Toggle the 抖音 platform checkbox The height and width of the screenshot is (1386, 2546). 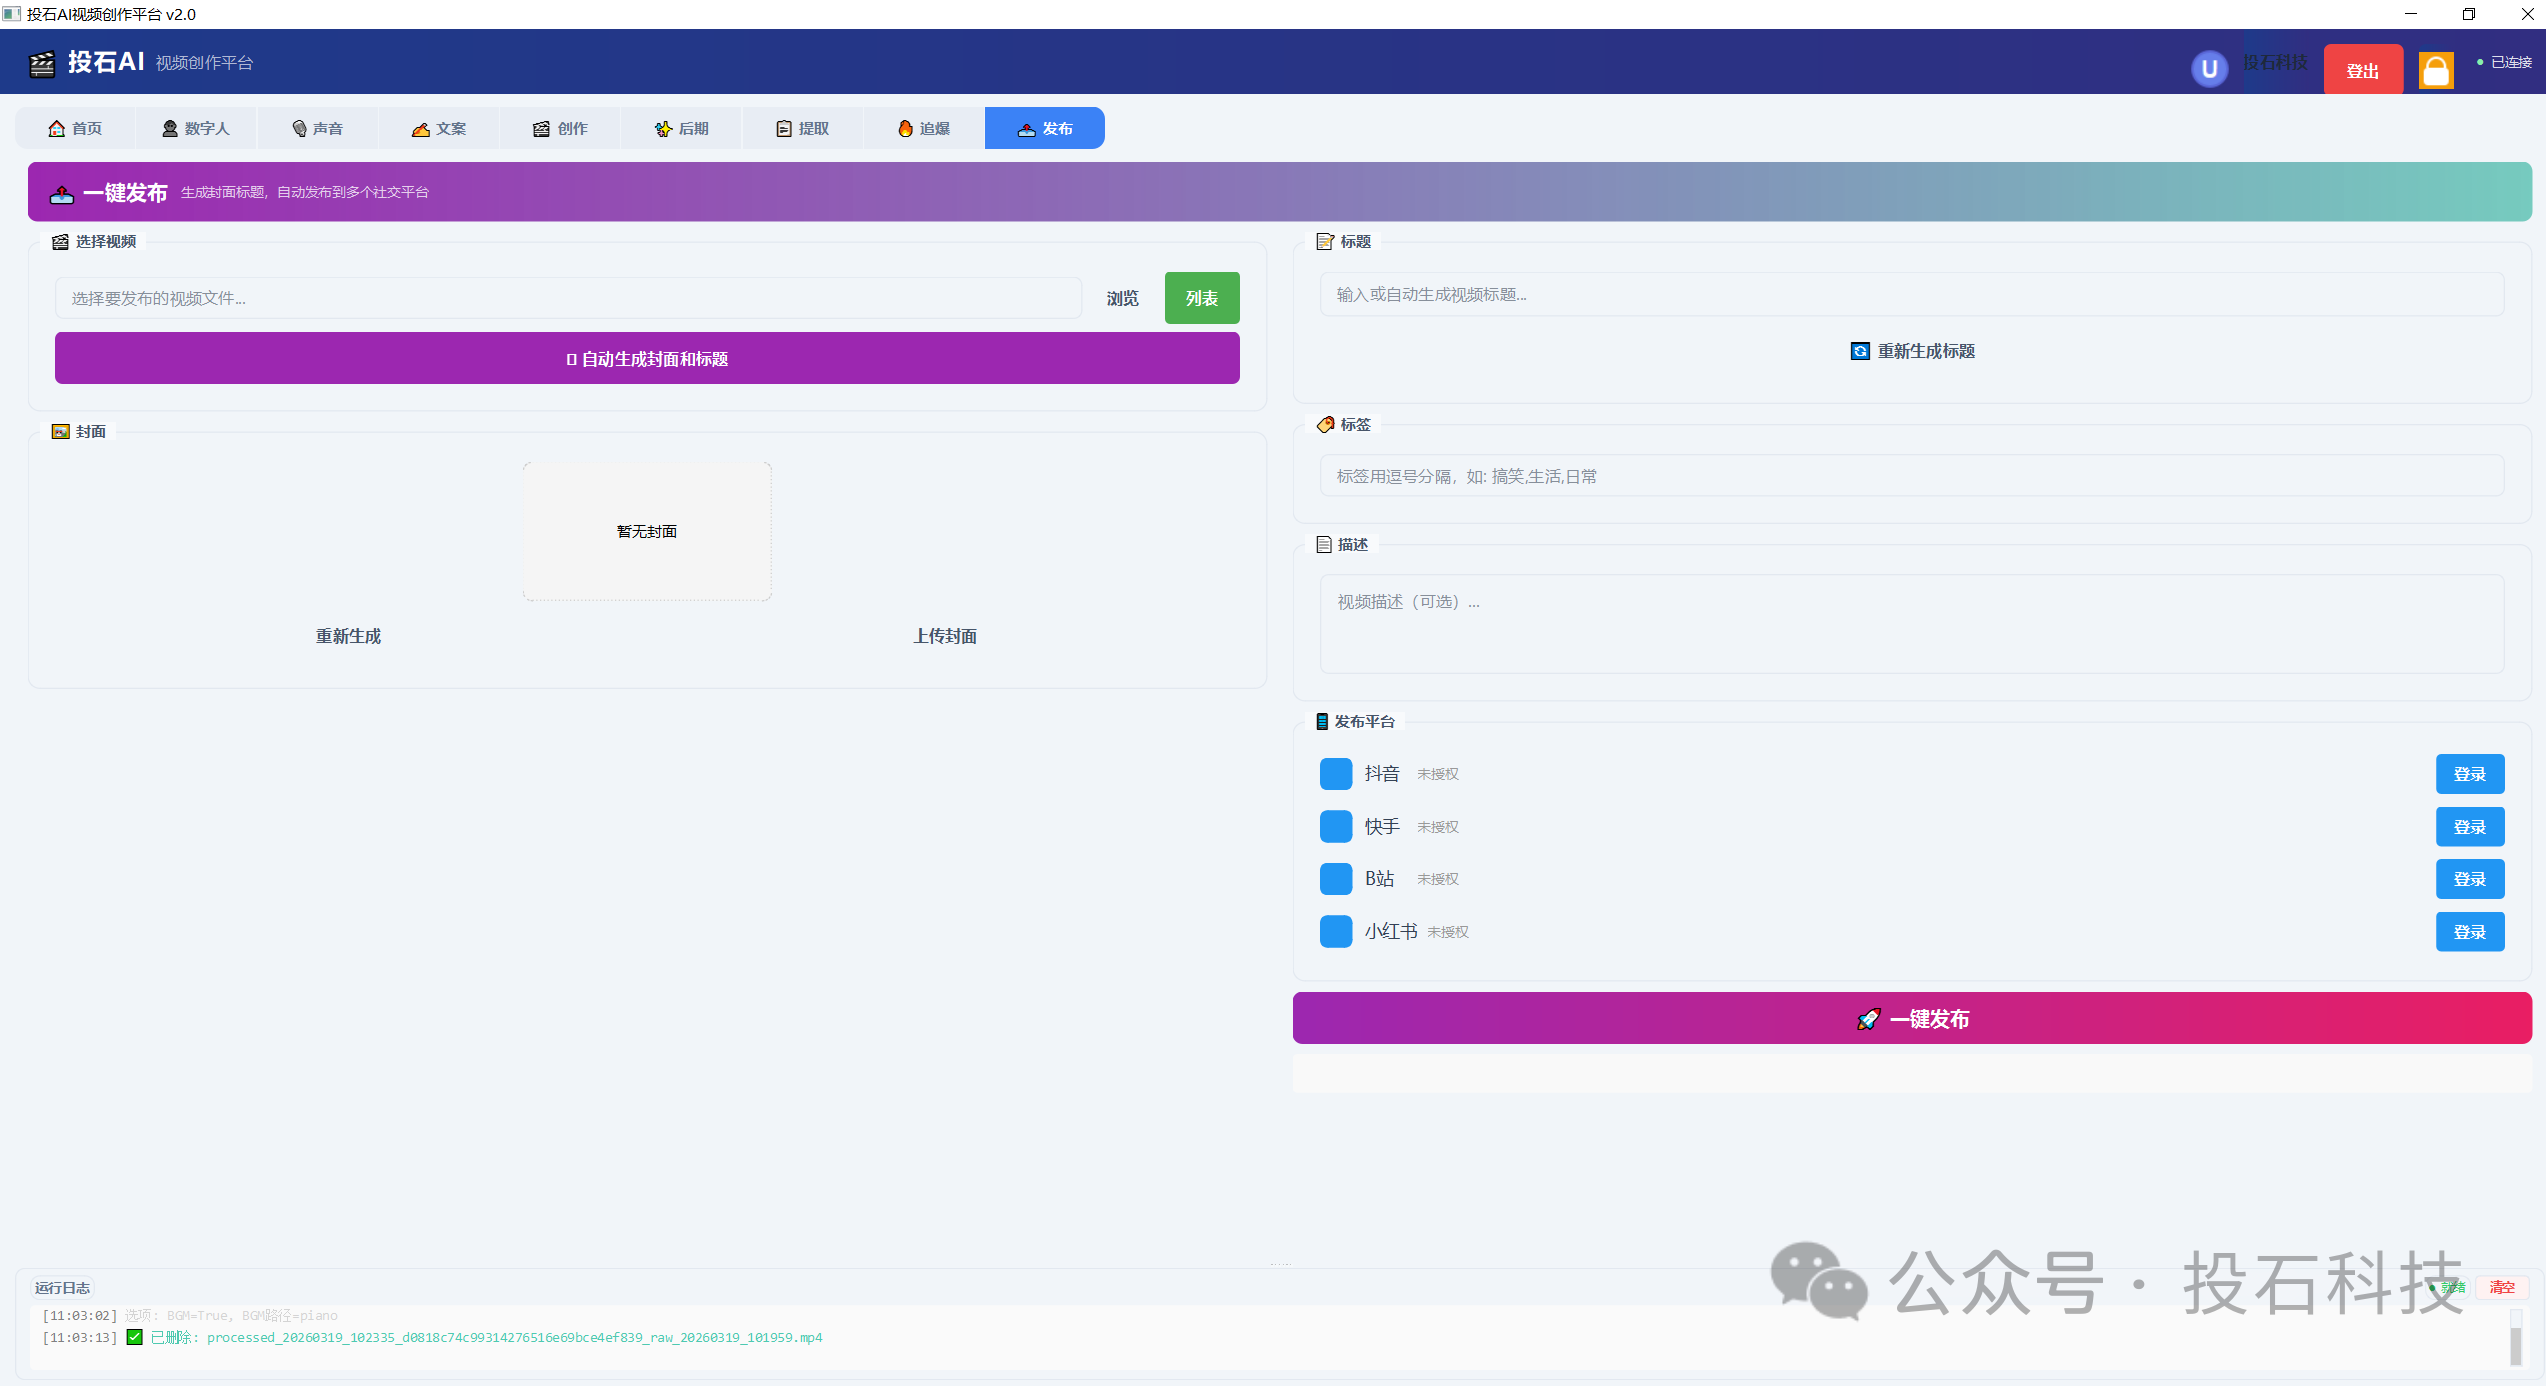pos(1336,774)
